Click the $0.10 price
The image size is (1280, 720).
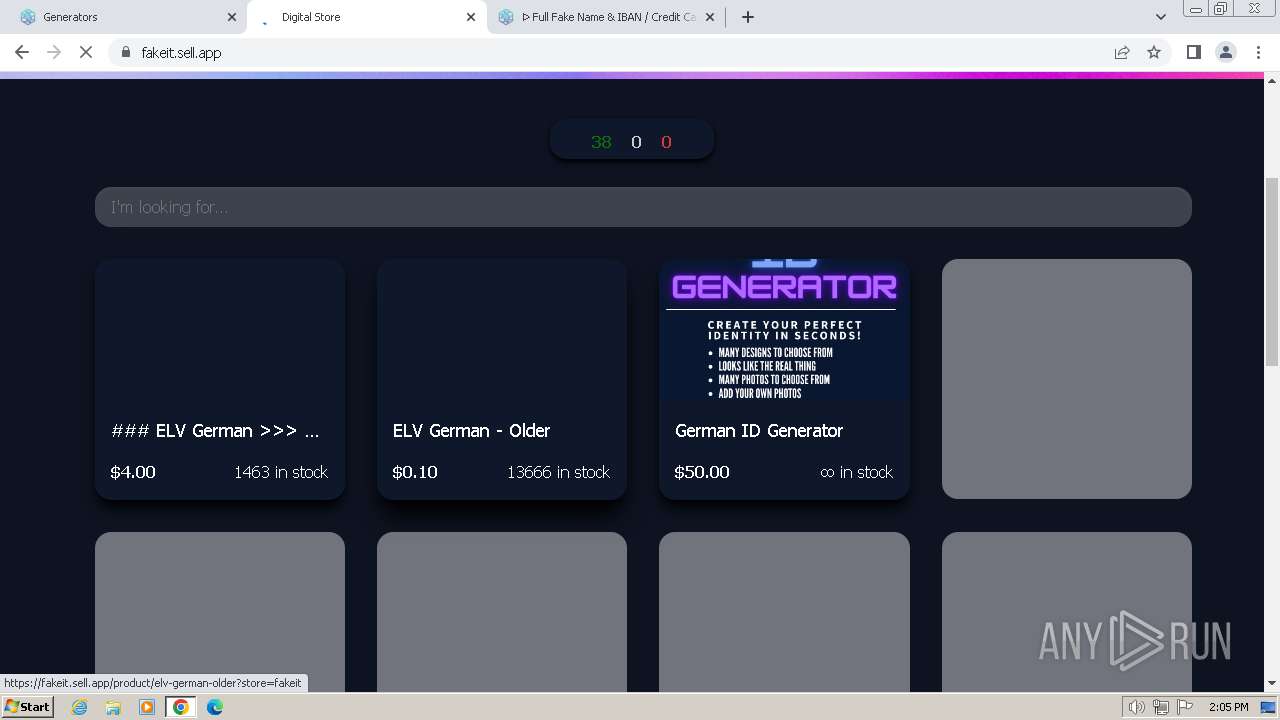415,472
